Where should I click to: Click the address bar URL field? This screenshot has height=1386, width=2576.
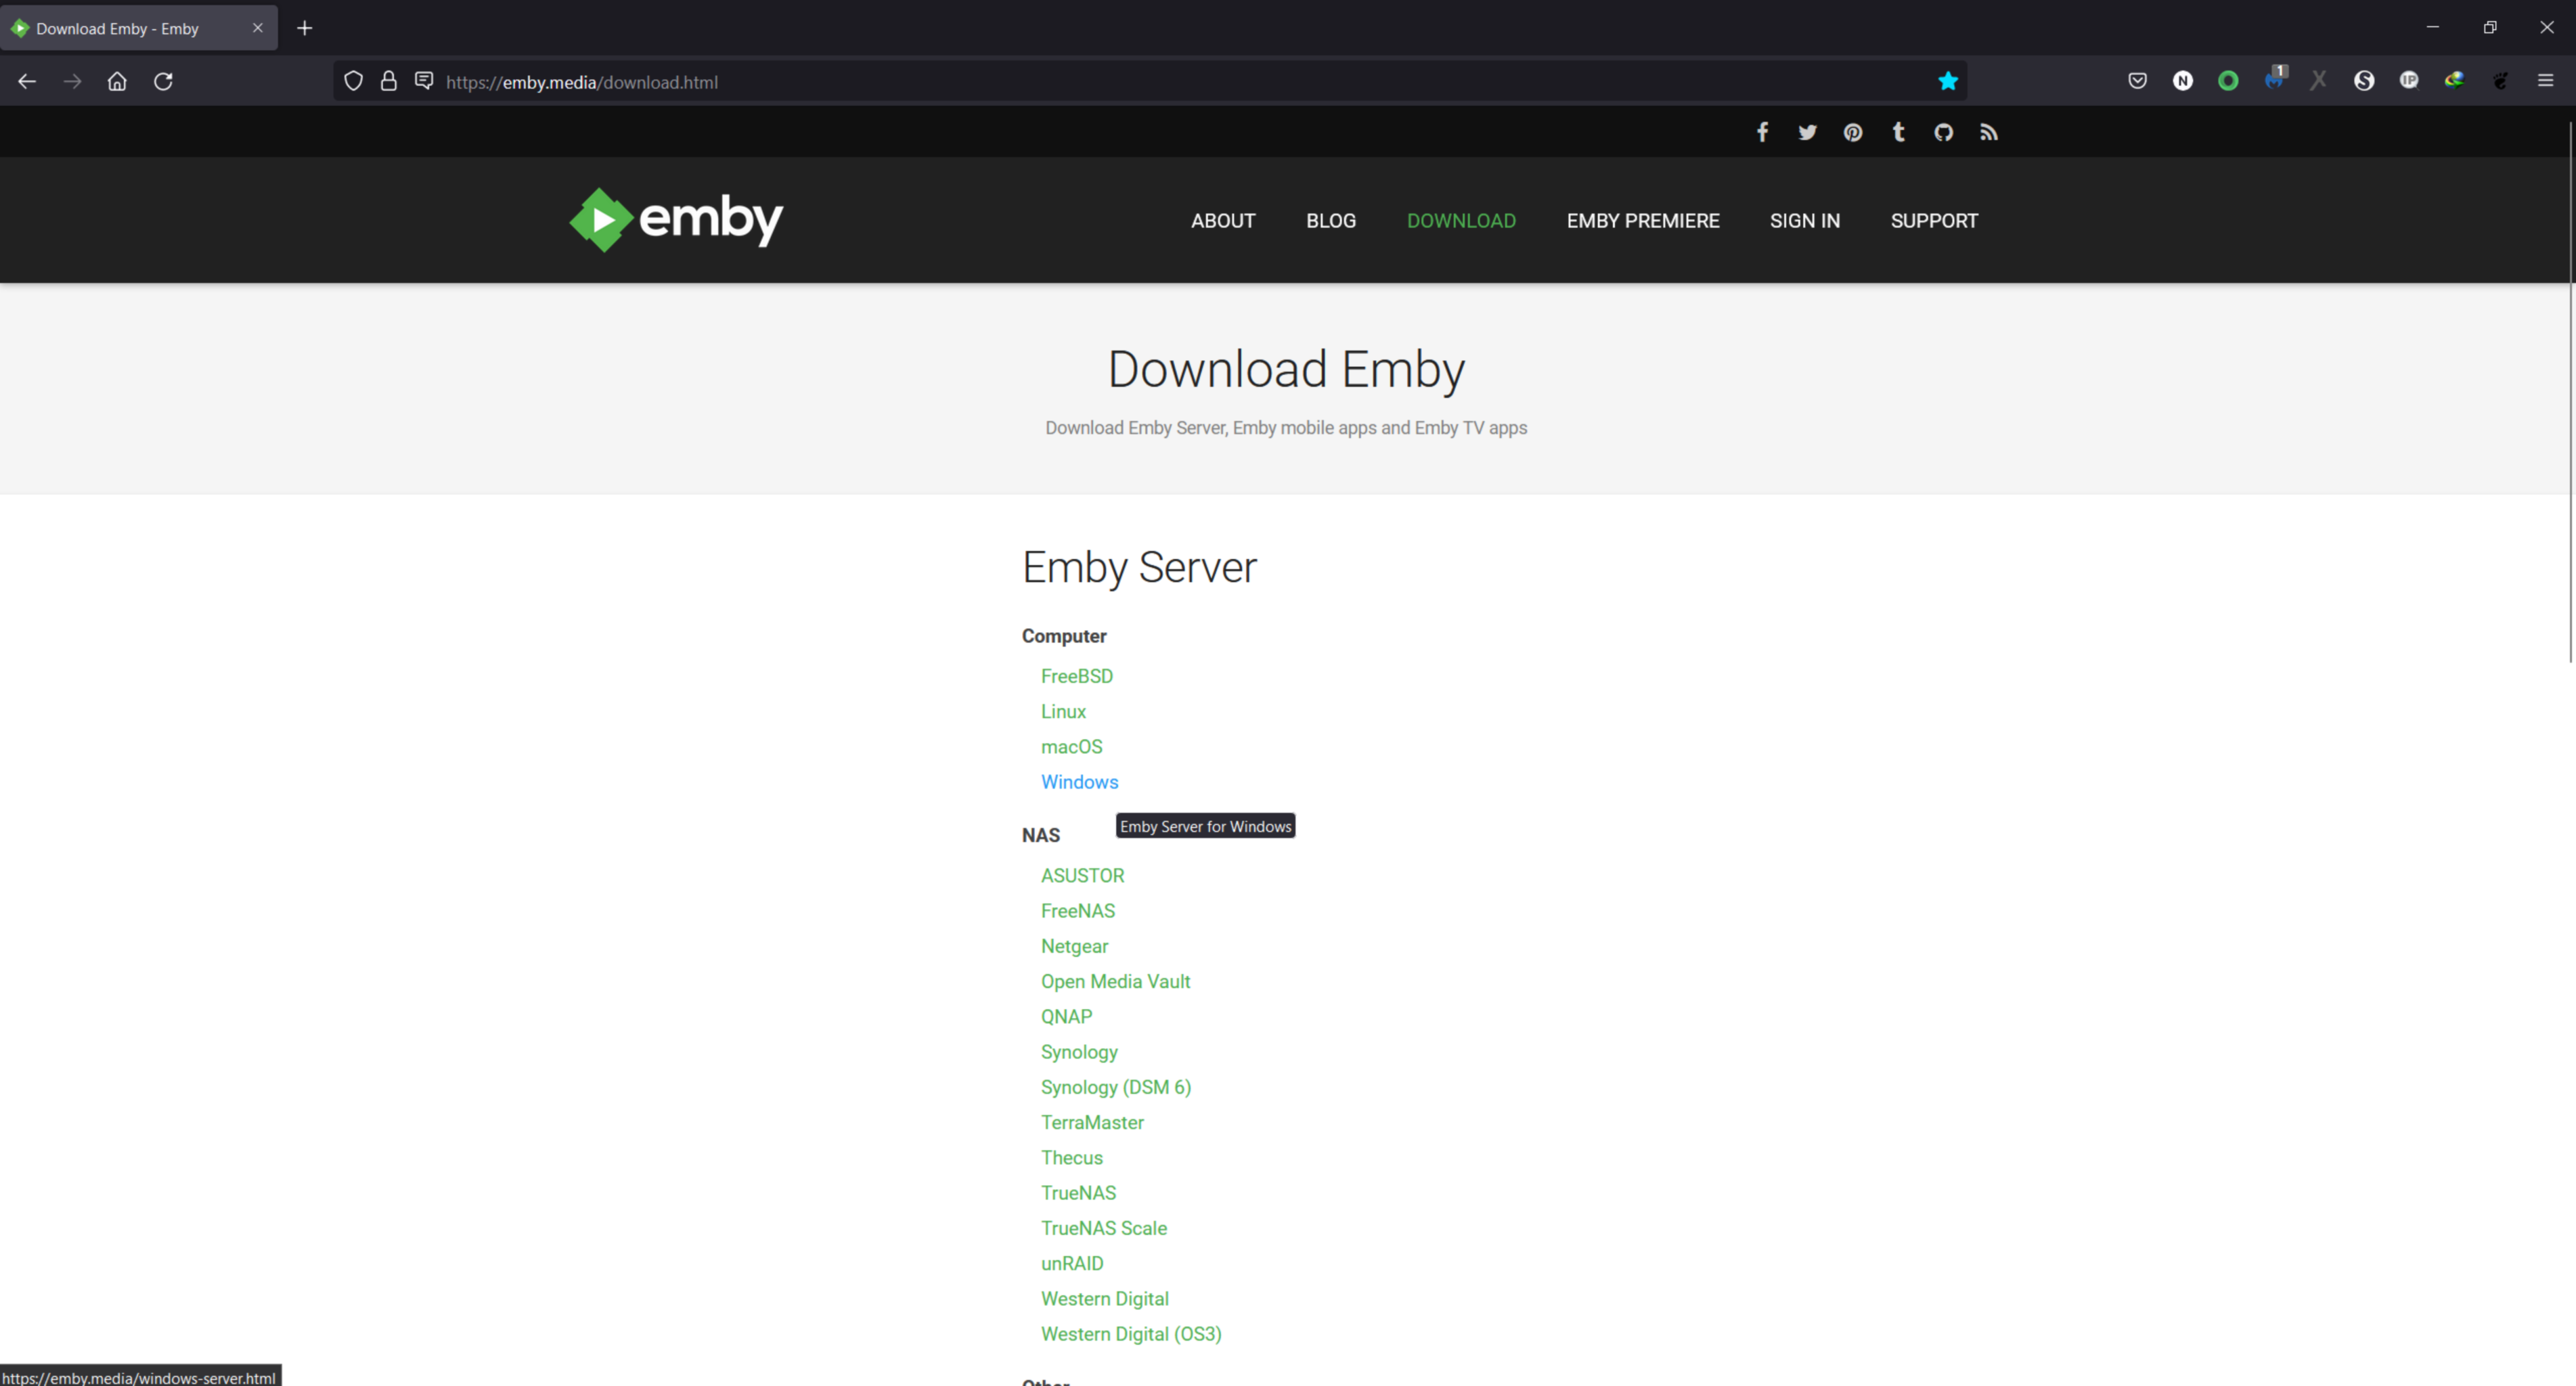1150,82
